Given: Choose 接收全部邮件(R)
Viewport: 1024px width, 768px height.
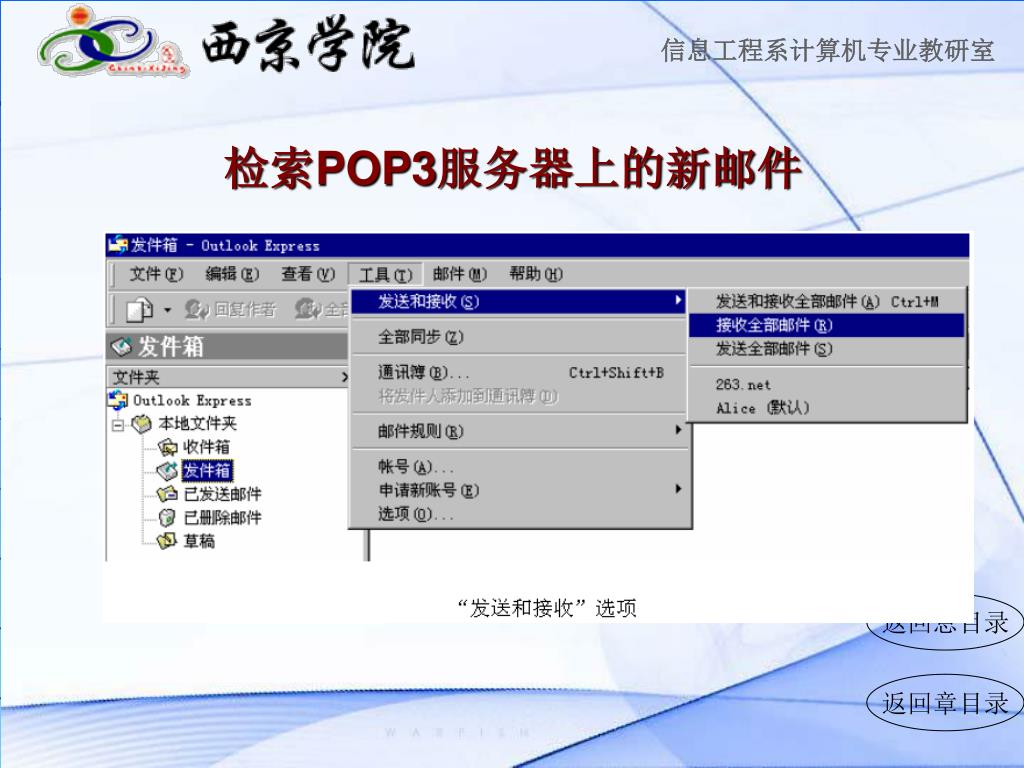Looking at the screenshot, I should [x=827, y=325].
